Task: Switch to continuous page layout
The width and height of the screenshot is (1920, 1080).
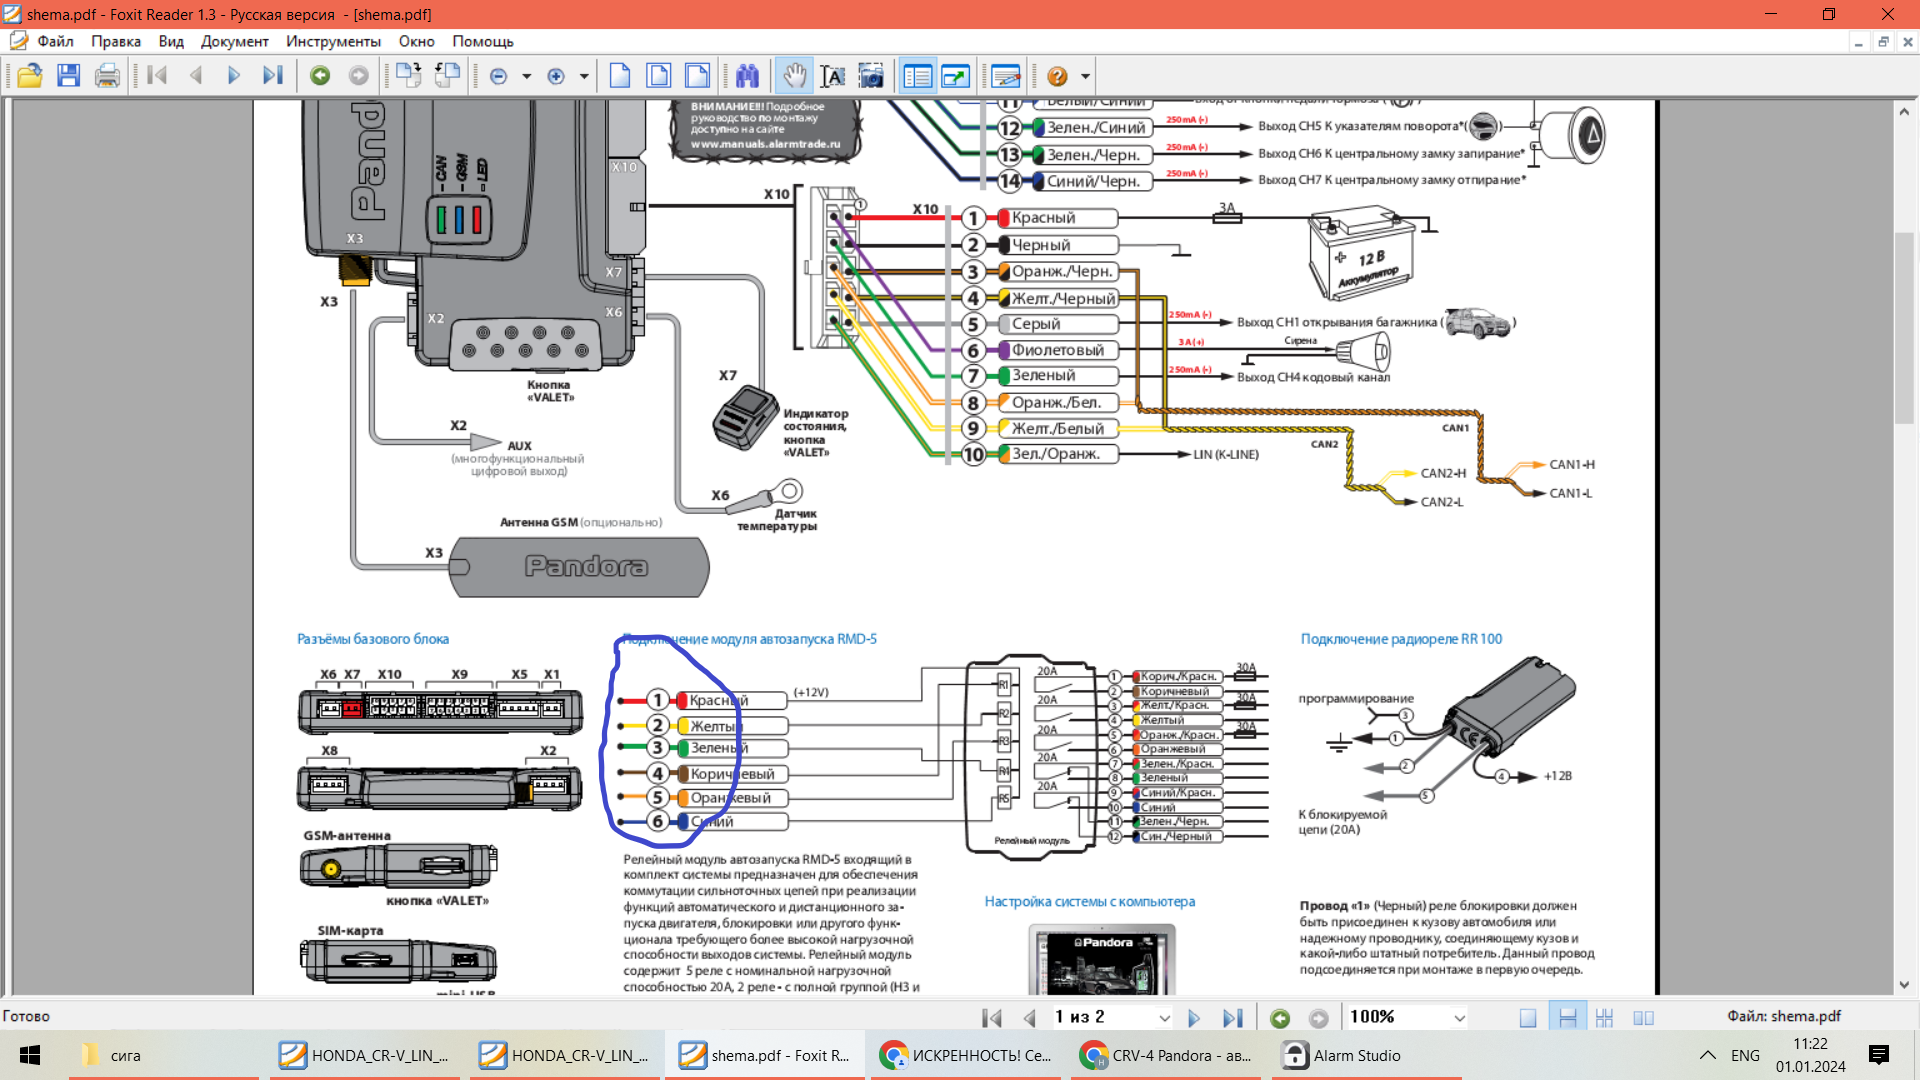Action: tap(1567, 1018)
